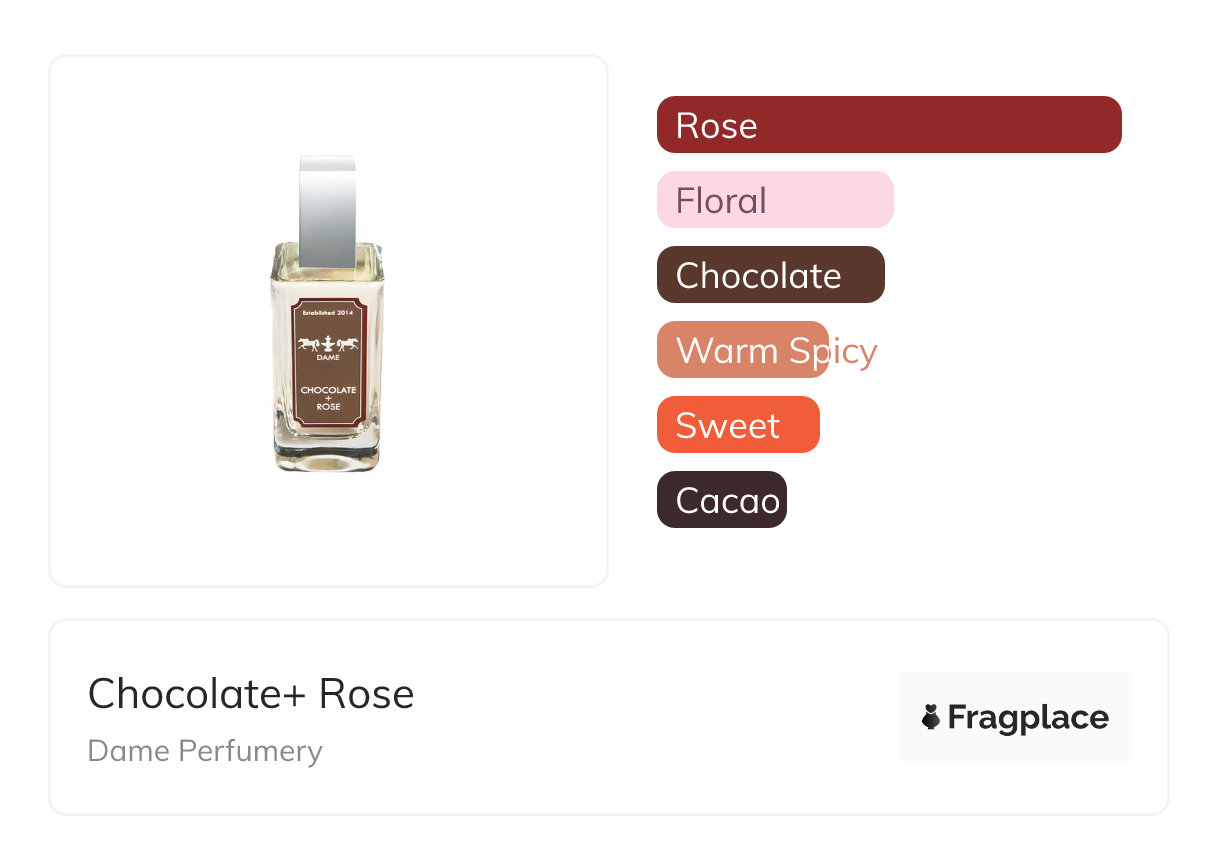
Task: Click the orange Sweet accord bar
Action: pos(738,425)
